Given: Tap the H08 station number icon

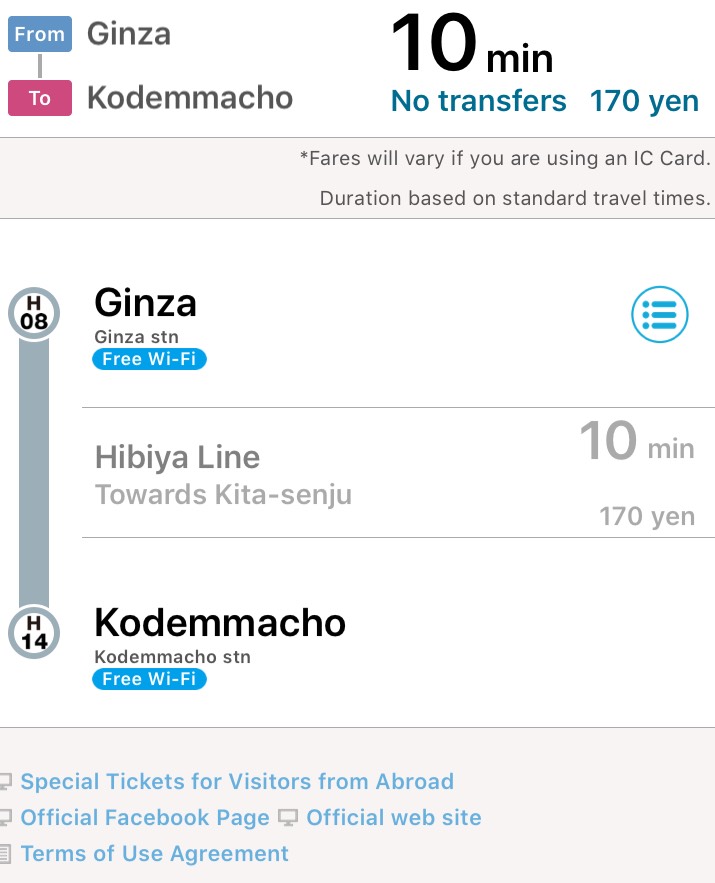Looking at the screenshot, I should click(x=34, y=314).
